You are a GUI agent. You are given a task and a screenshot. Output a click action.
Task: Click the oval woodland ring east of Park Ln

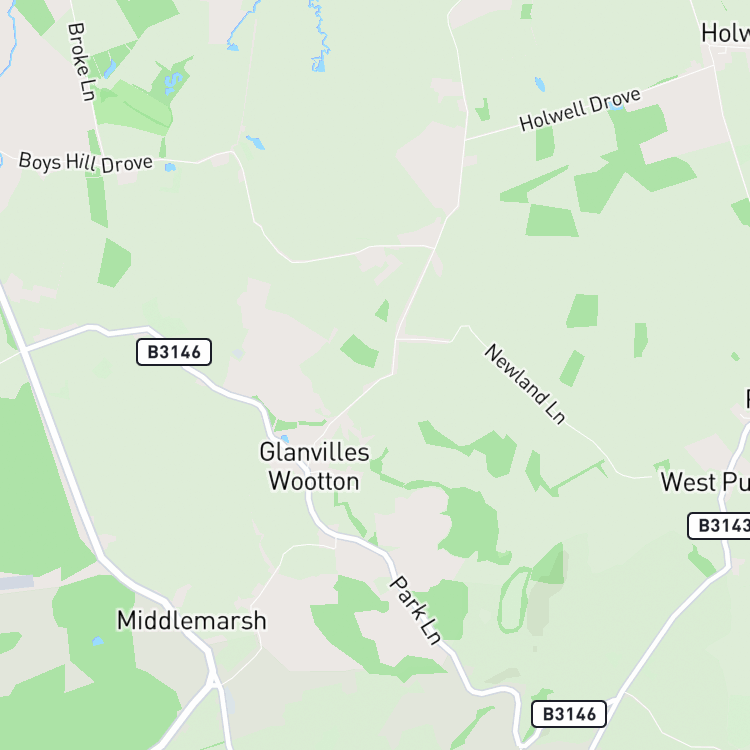[514, 599]
